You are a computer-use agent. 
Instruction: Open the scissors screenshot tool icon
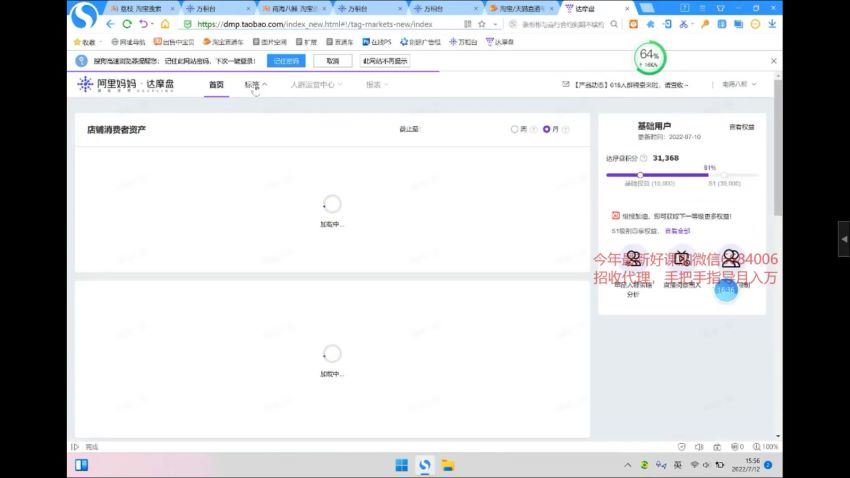[x=684, y=24]
